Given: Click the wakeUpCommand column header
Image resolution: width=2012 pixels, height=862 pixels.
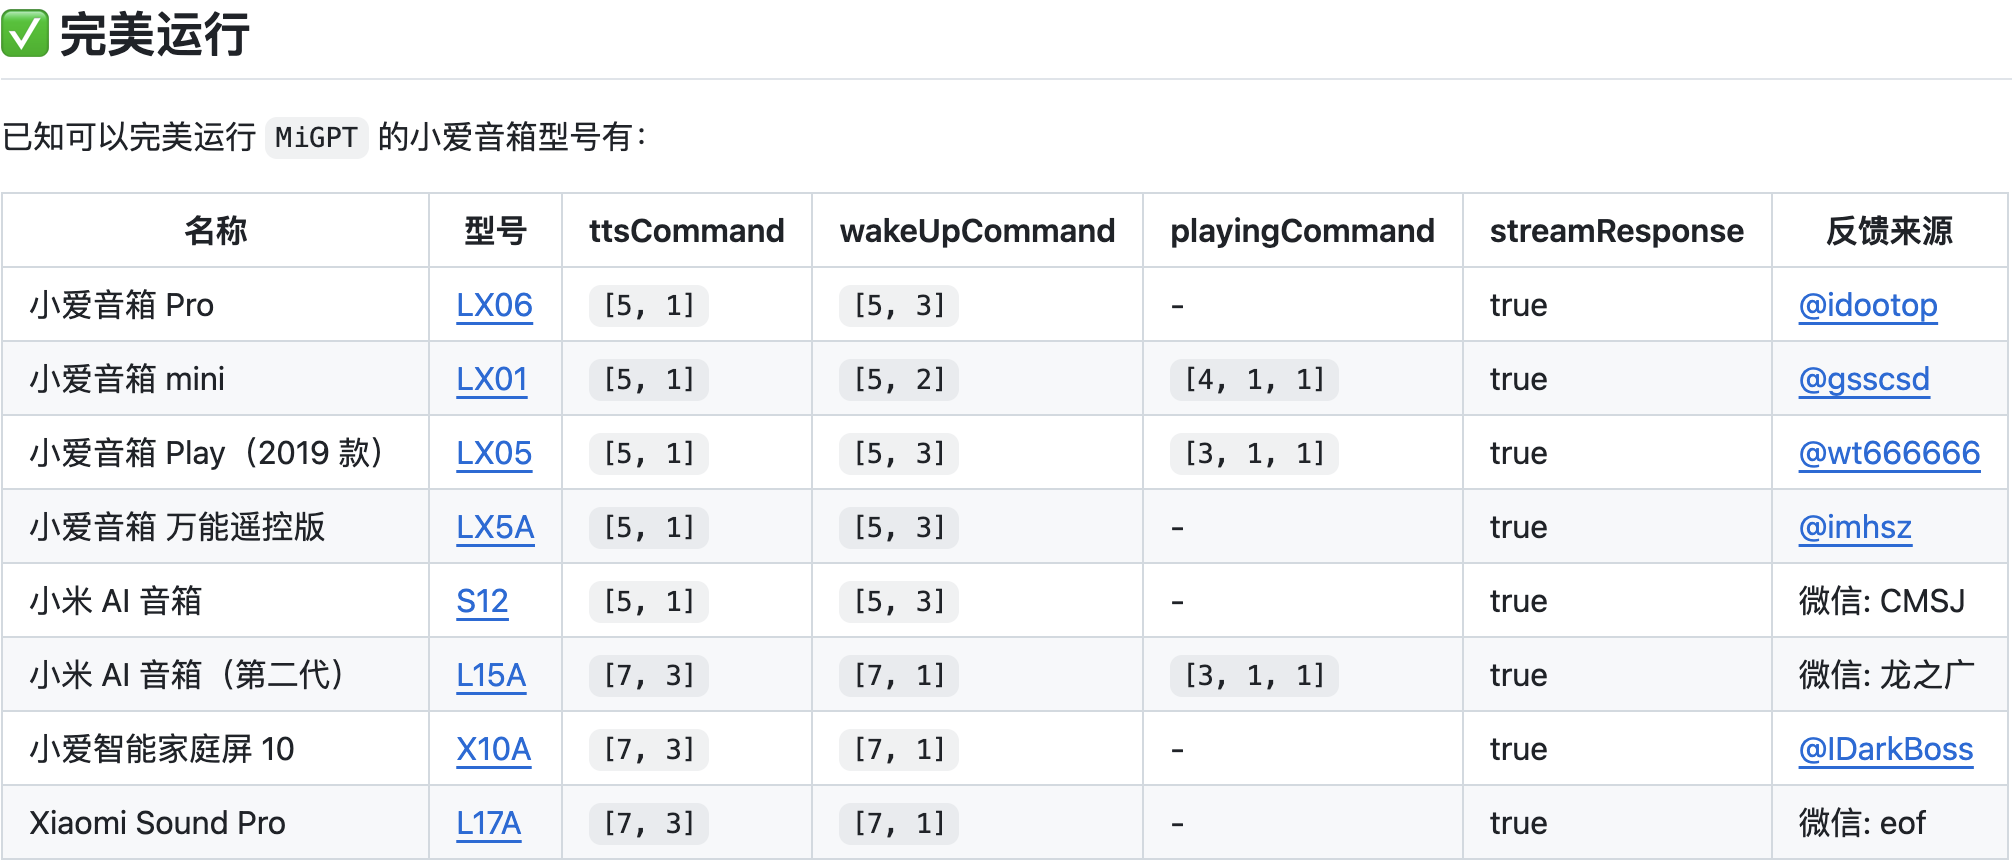Looking at the screenshot, I should tap(977, 231).
